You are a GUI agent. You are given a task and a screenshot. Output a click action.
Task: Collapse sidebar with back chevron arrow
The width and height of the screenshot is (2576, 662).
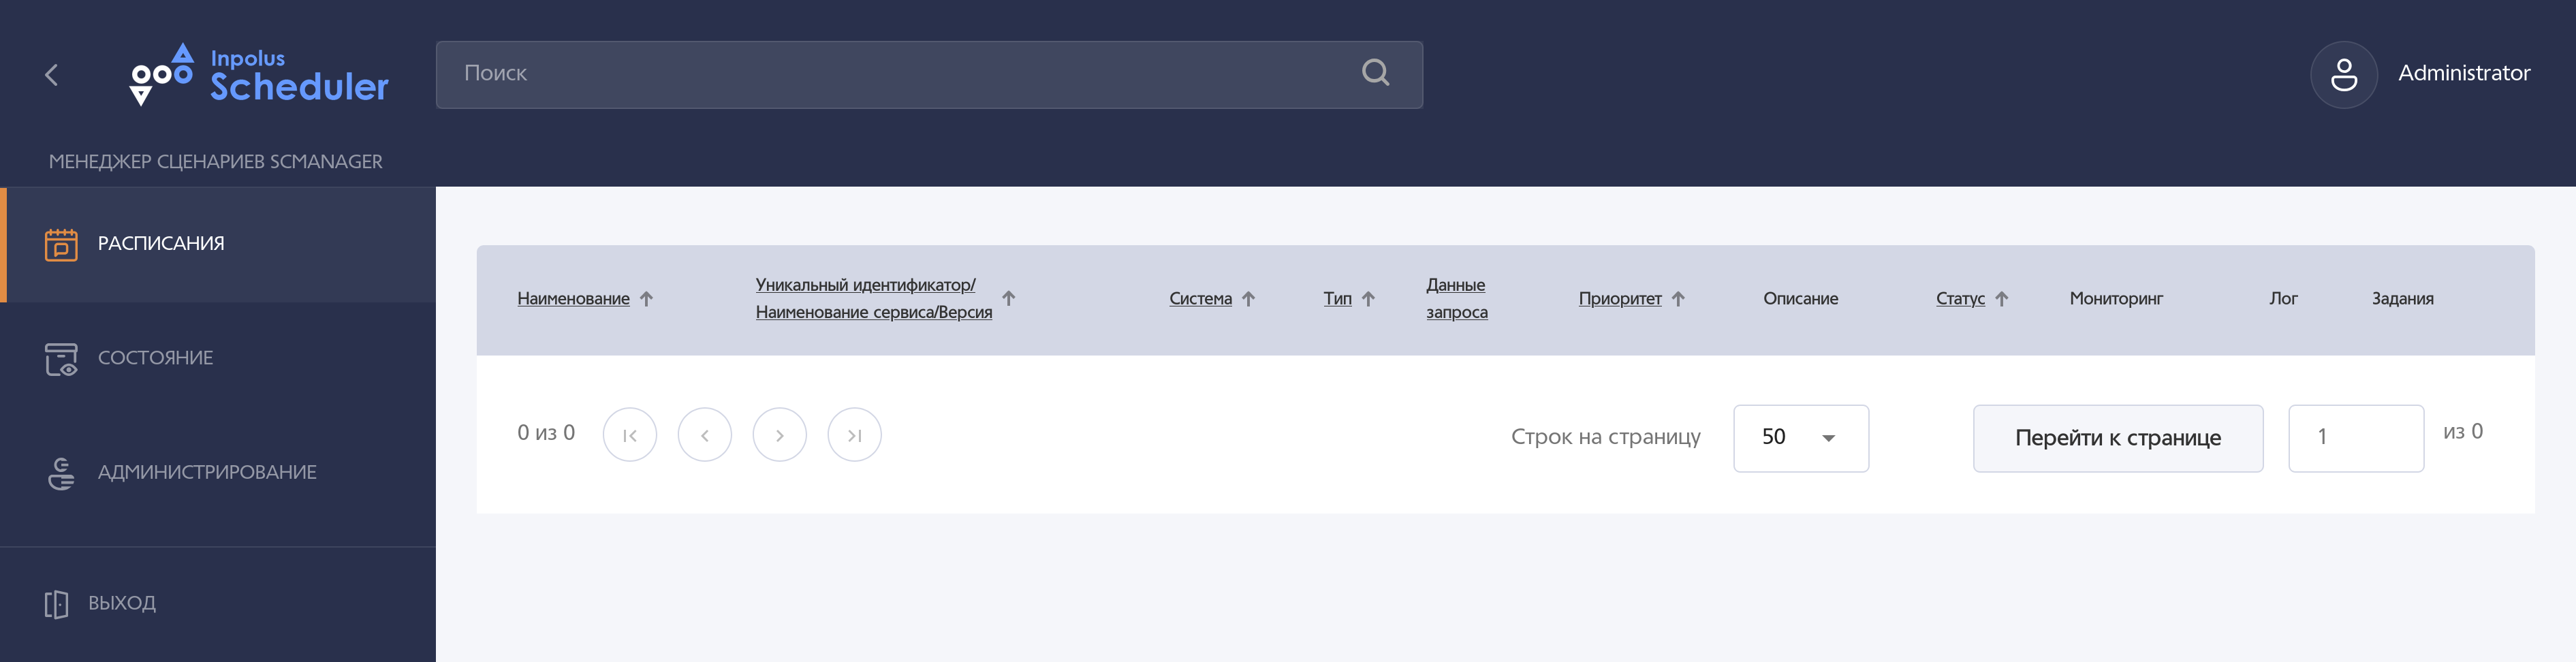point(52,75)
